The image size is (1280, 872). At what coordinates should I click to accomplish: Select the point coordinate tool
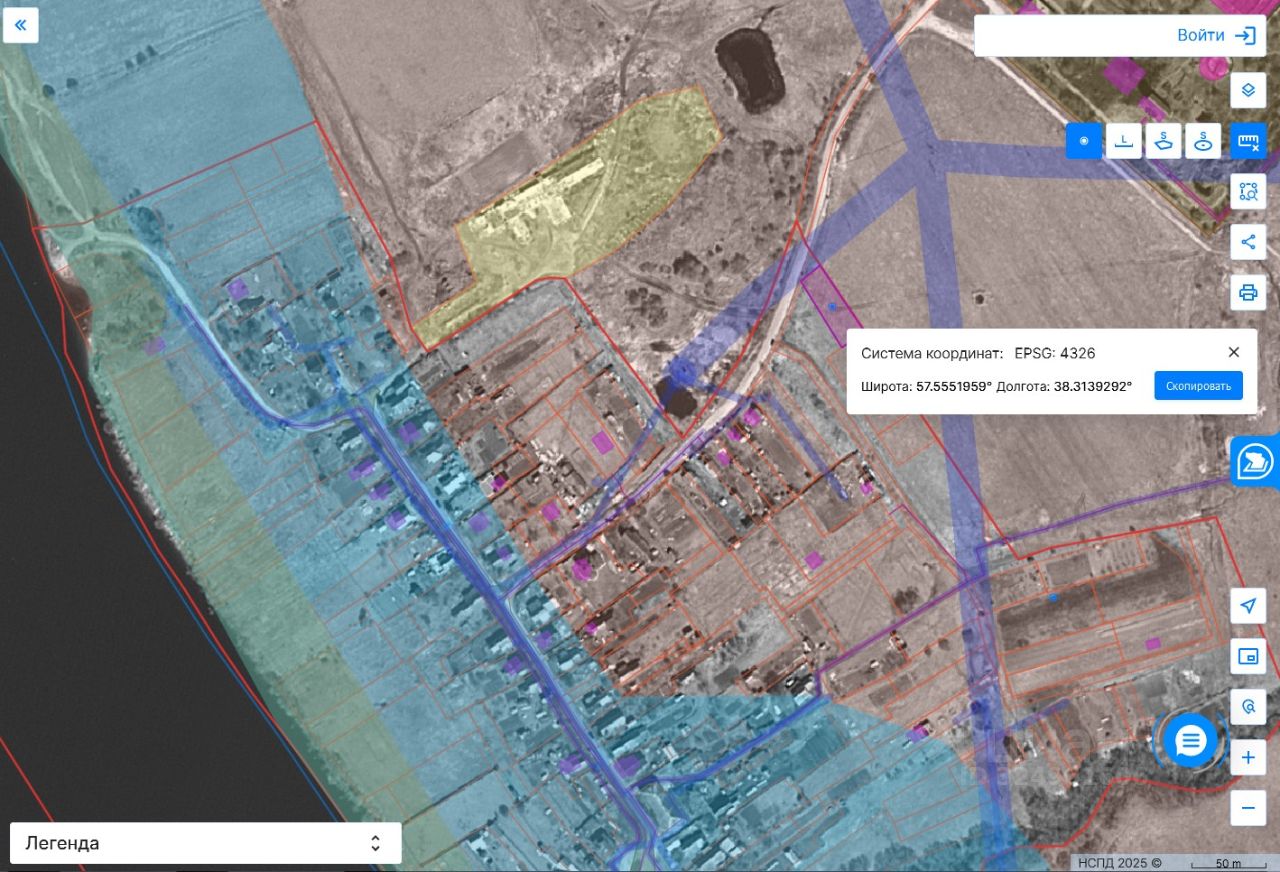(x=1084, y=141)
